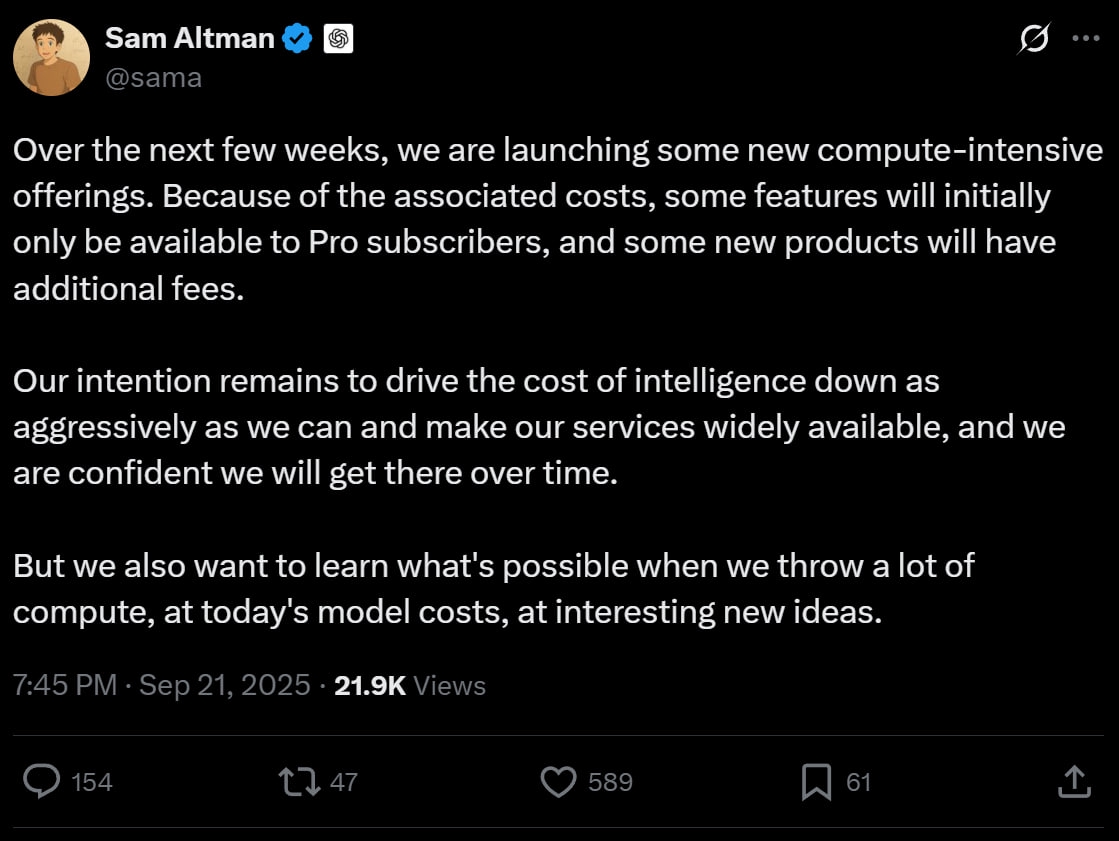Click the 47 reposts count

343,782
